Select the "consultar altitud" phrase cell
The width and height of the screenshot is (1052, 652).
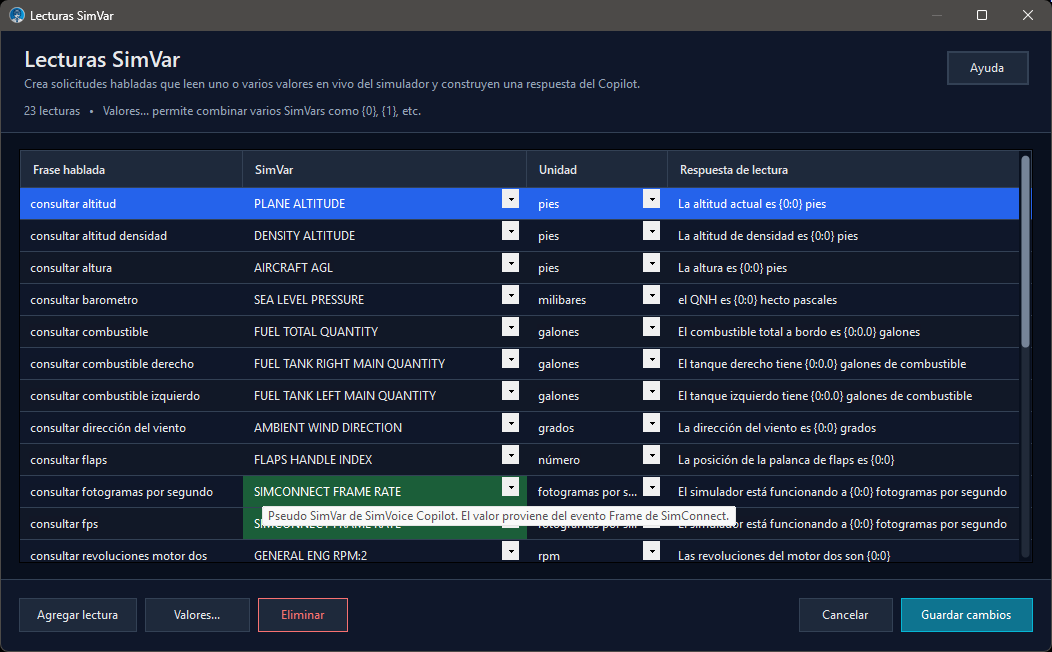(132, 204)
